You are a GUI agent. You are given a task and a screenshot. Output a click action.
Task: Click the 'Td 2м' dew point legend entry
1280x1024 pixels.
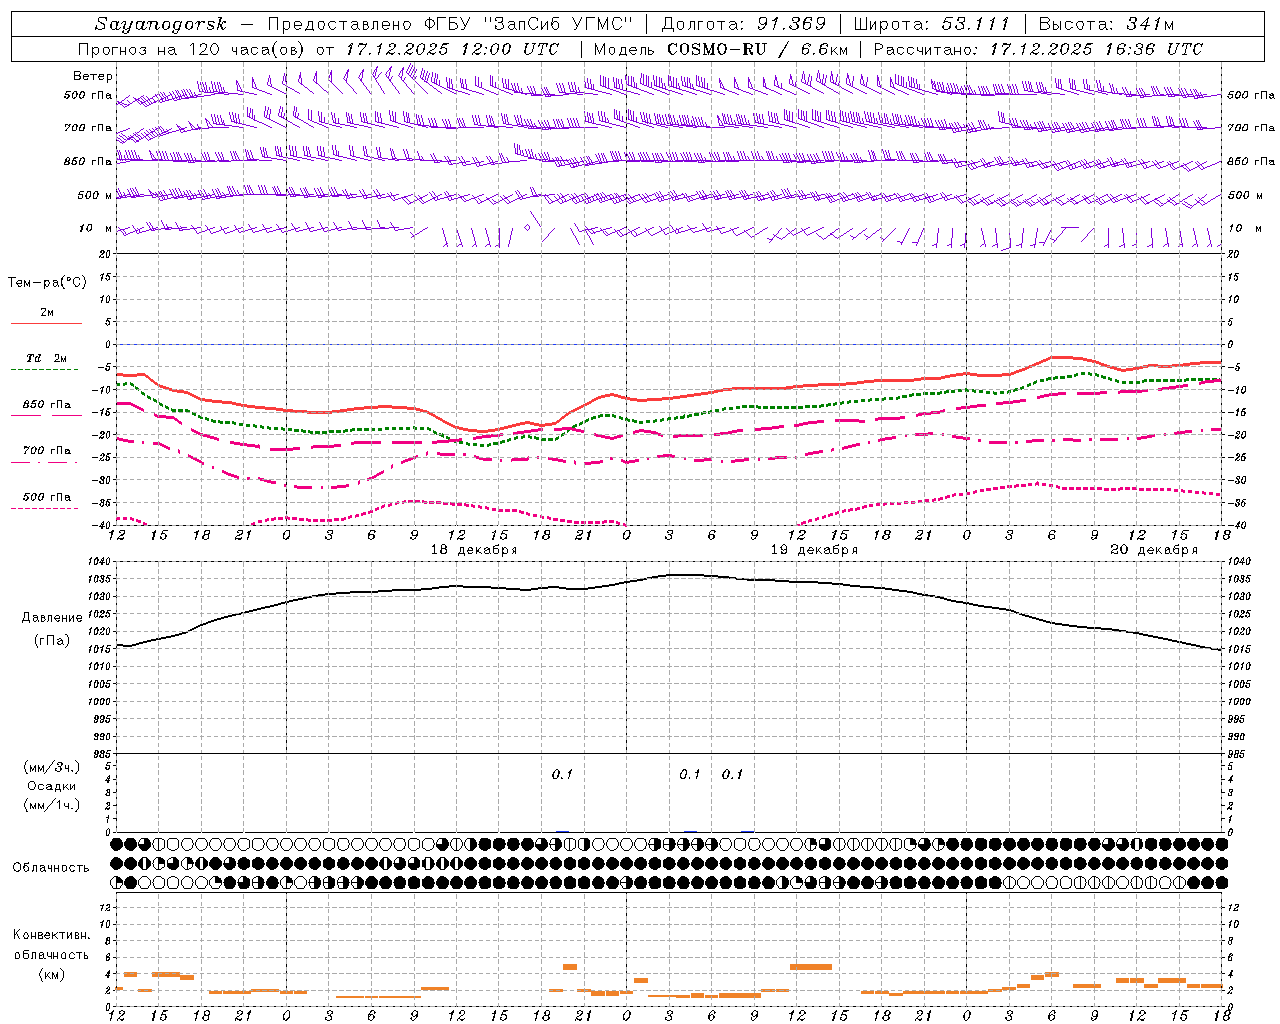tap(46, 358)
